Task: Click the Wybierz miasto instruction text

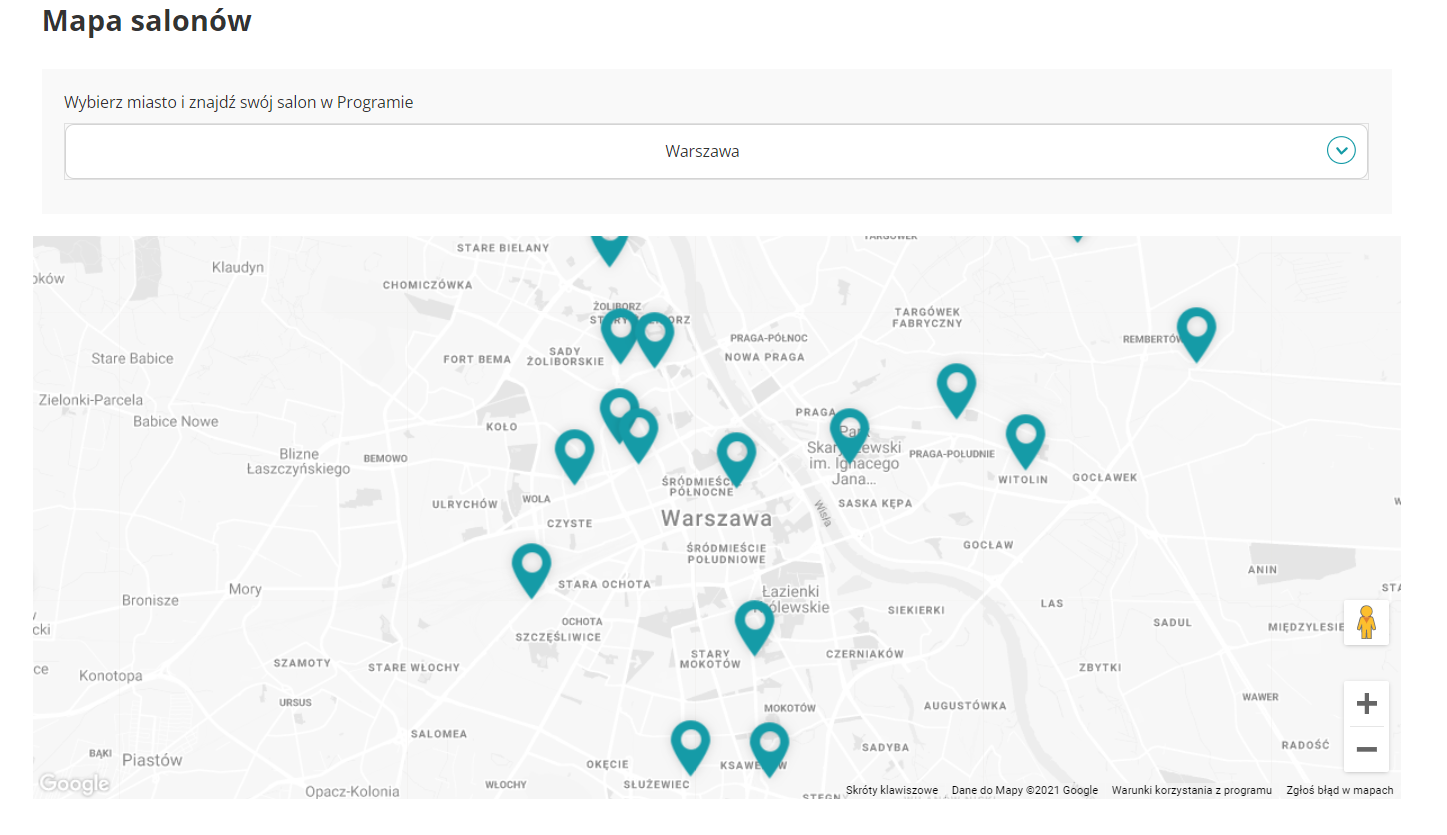Action: coord(238,102)
